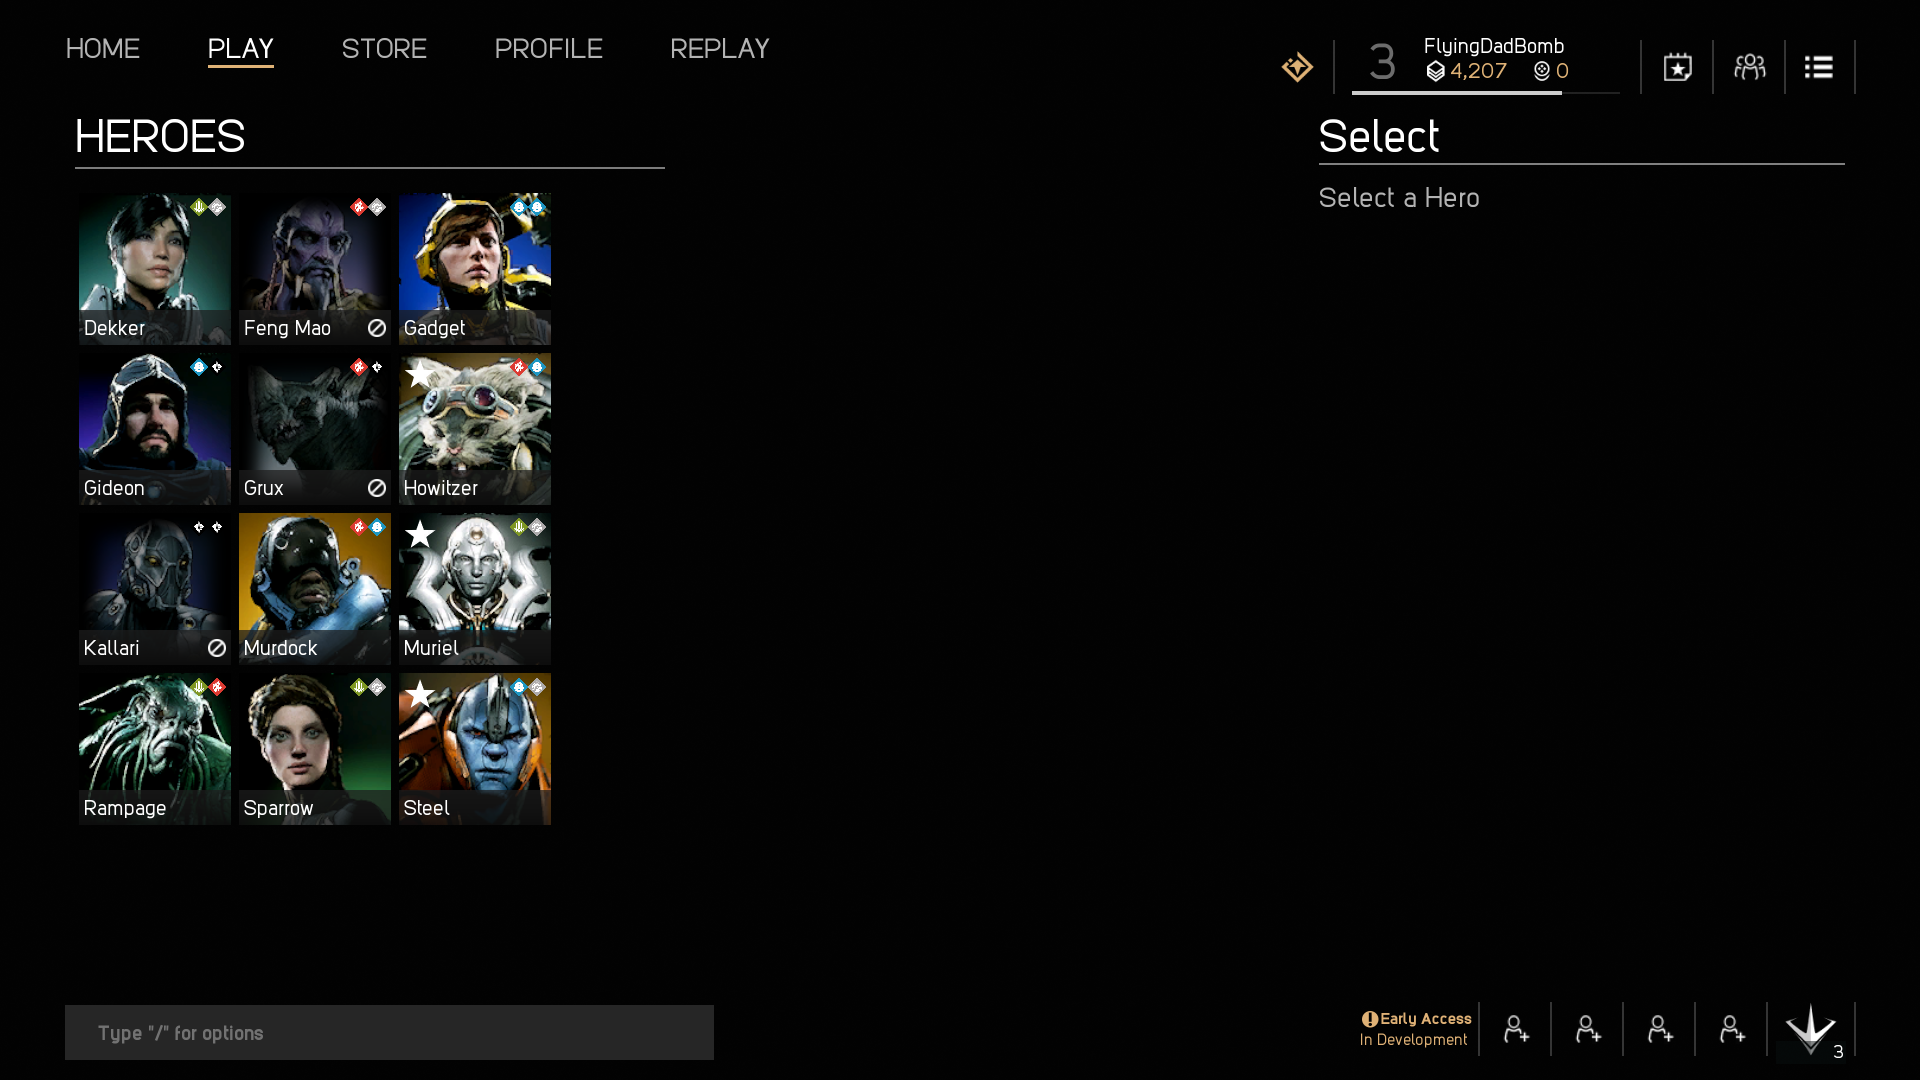Click the add friend icon button
This screenshot has height=1080, width=1920.
click(1515, 1031)
